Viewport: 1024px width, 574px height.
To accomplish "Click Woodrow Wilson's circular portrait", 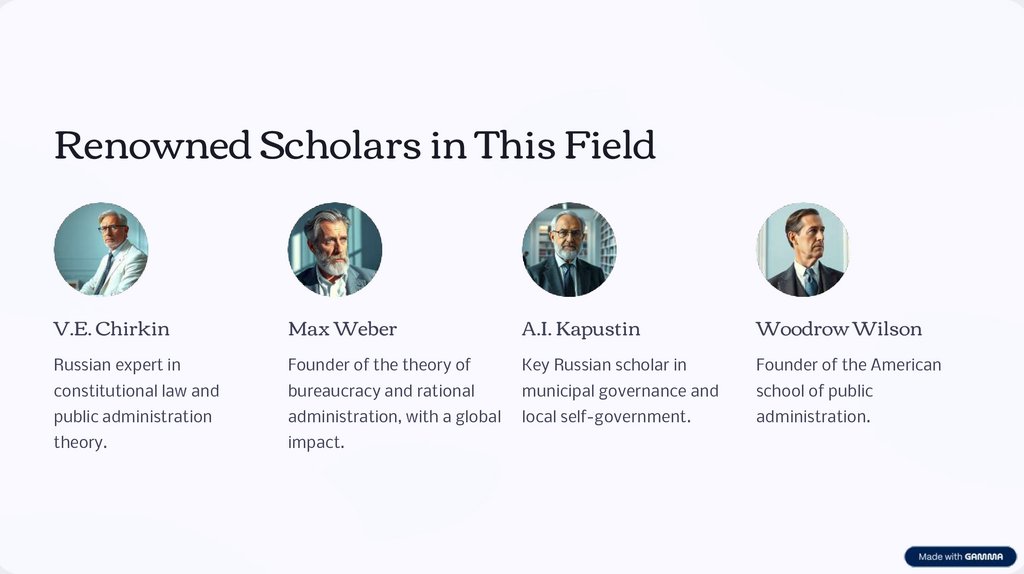I will [x=803, y=250].
